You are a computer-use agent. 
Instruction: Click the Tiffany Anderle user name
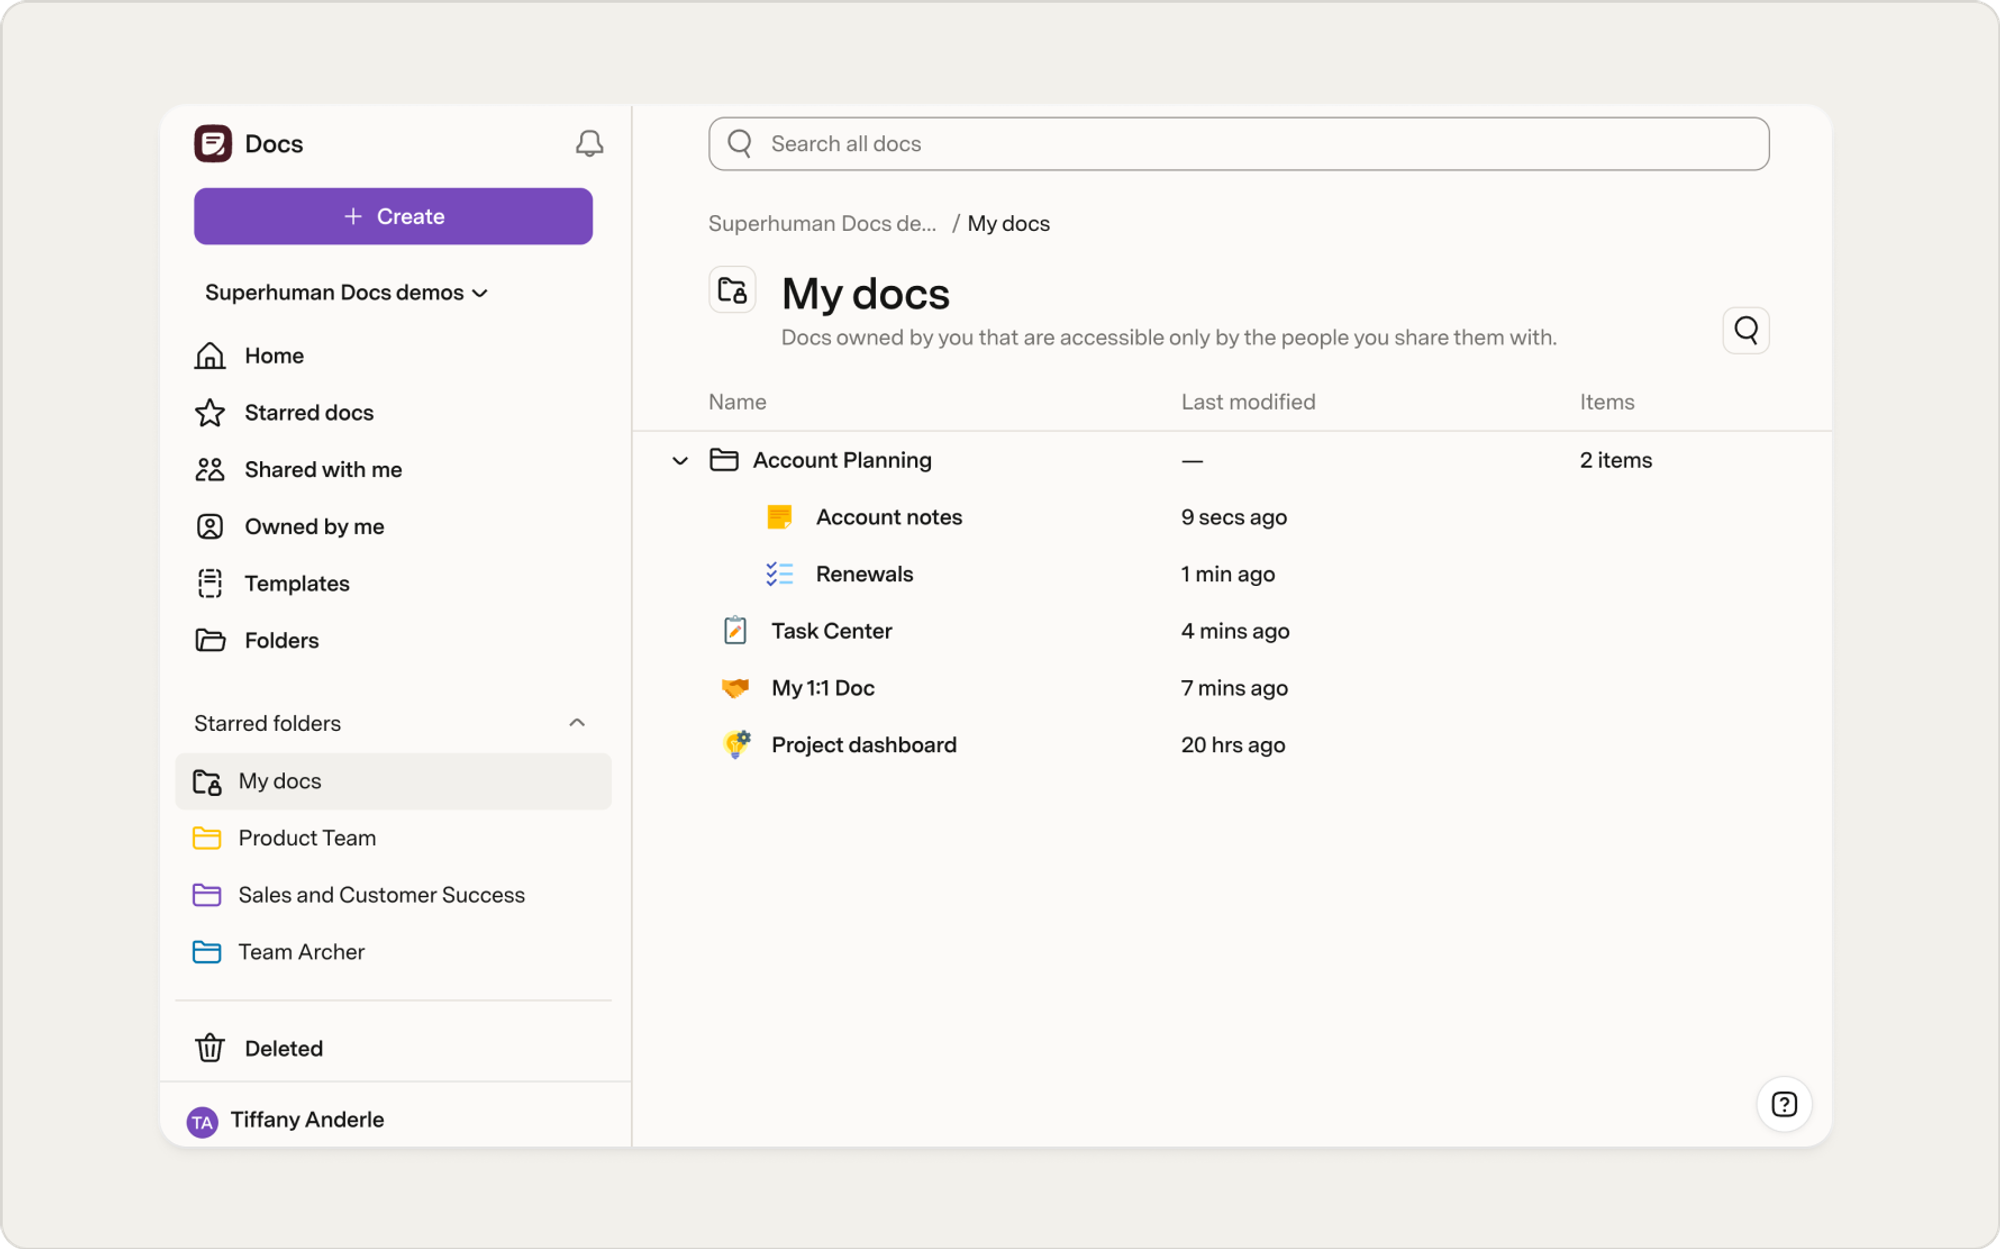coord(307,1120)
